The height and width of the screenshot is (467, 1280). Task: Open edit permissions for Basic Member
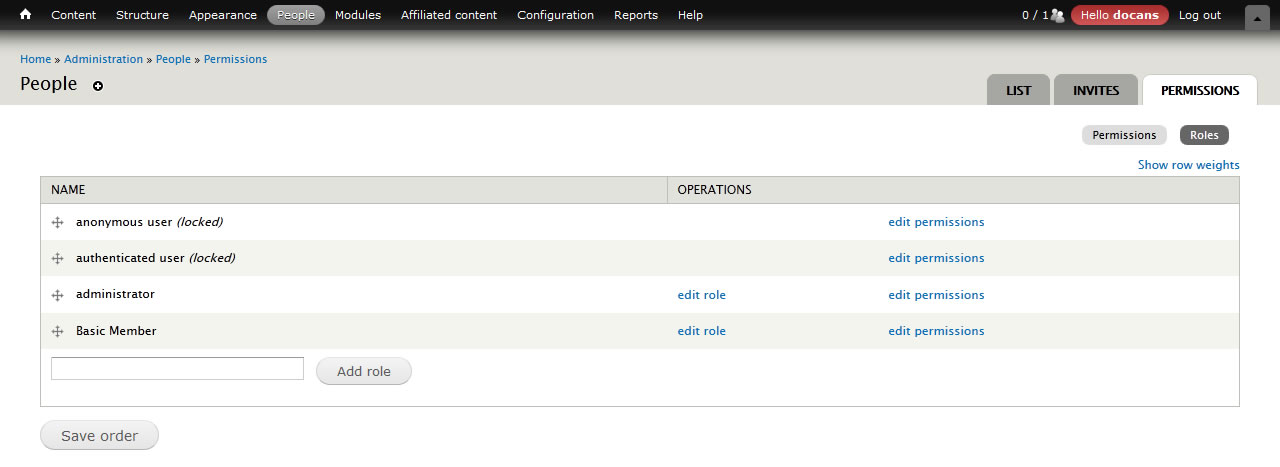[936, 331]
